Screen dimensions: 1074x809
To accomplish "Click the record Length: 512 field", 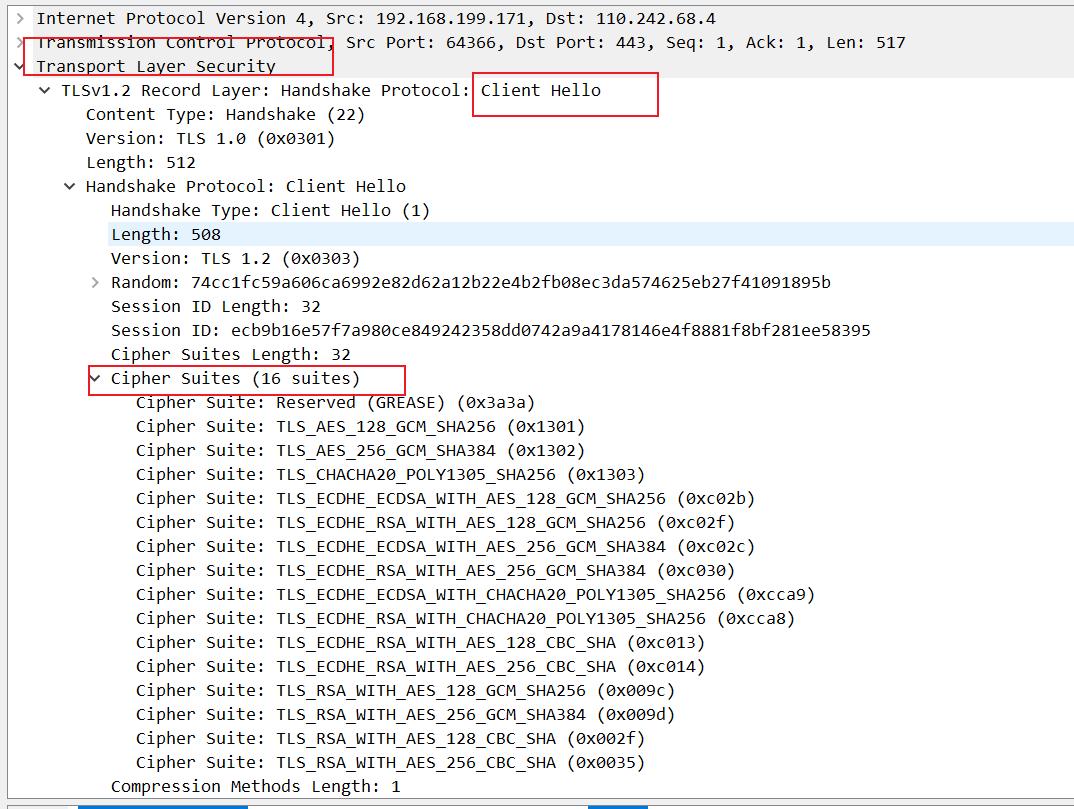I will [140, 162].
